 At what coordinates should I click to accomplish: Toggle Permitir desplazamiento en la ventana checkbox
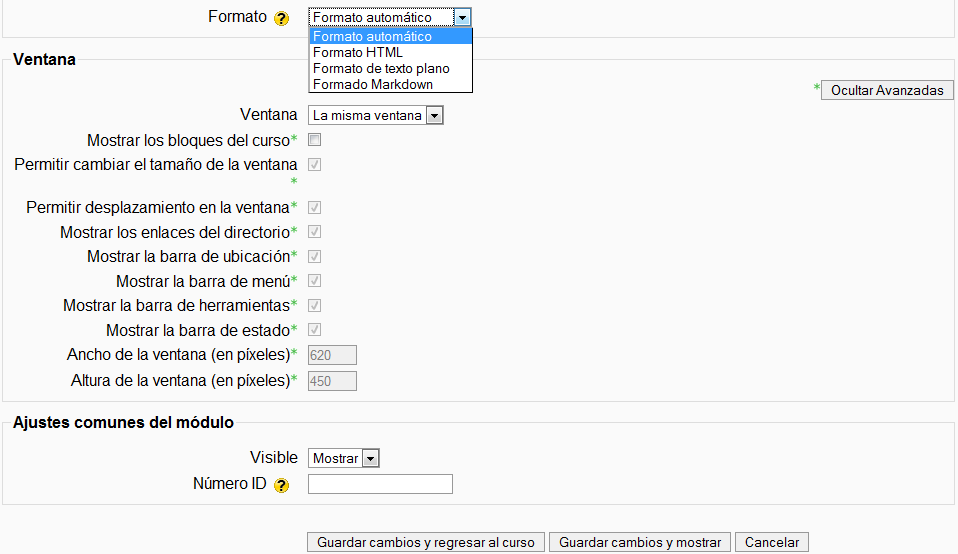click(x=314, y=208)
